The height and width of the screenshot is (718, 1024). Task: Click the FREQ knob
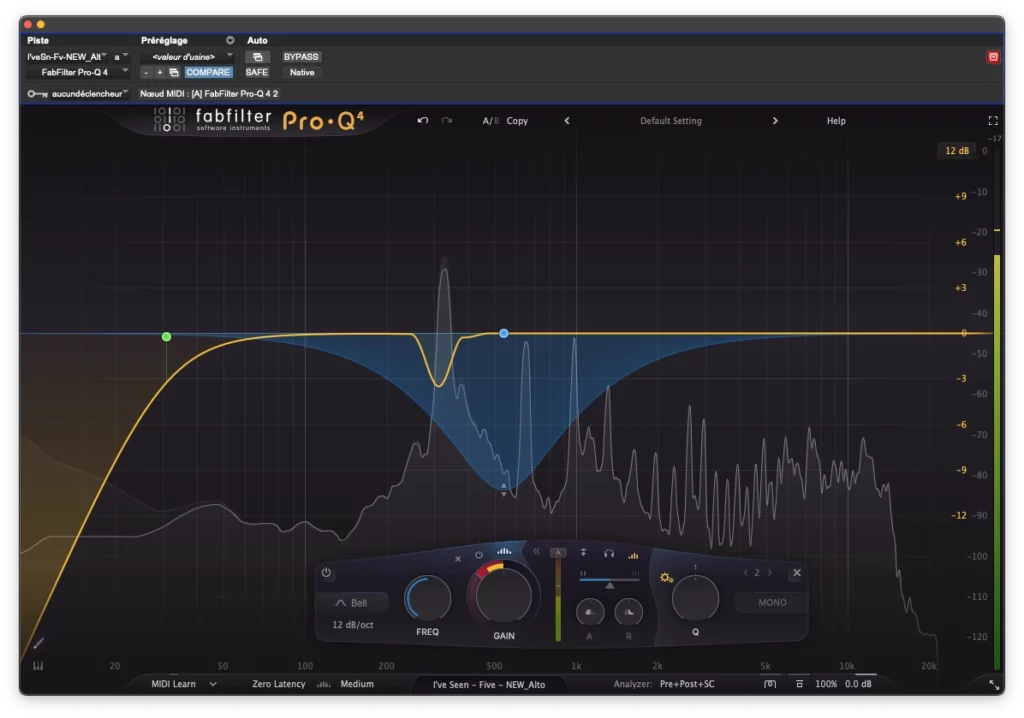pos(428,598)
